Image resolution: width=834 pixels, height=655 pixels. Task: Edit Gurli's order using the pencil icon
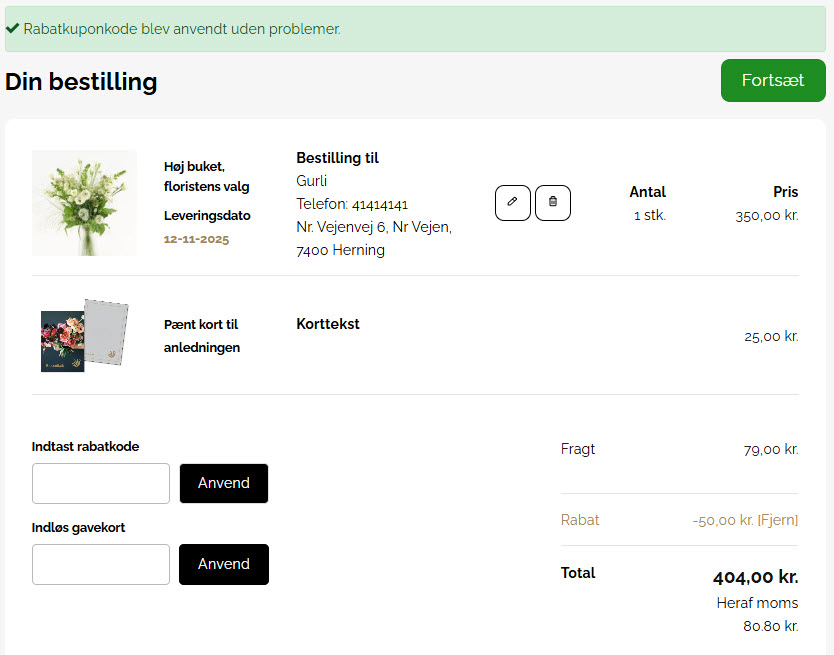(512, 202)
